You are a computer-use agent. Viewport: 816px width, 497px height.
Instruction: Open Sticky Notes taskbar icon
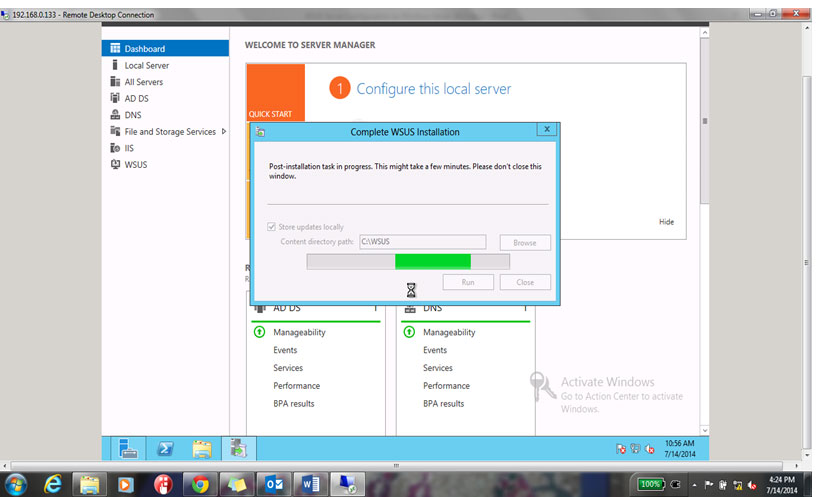point(237,485)
